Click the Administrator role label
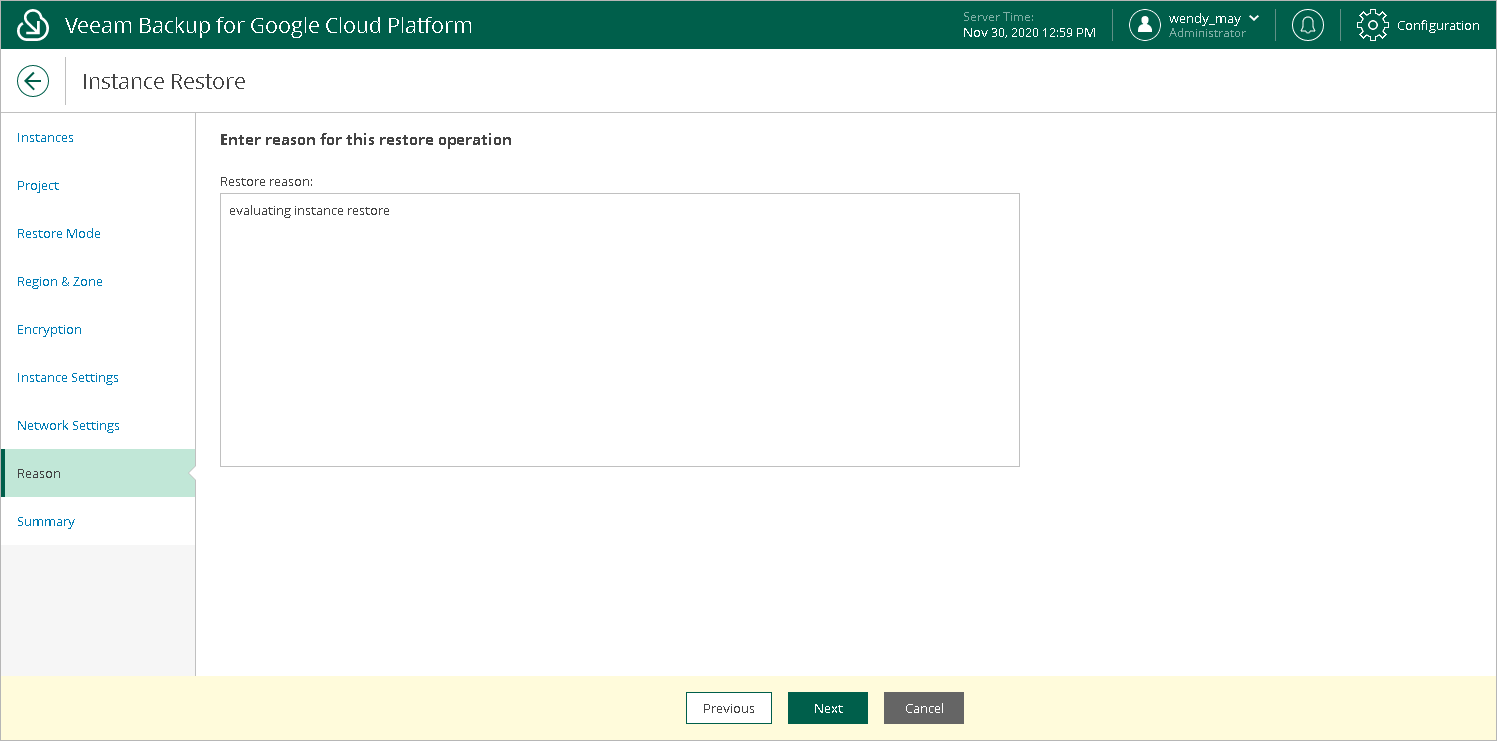Screen dimensions: 1497x741 click(1207, 33)
